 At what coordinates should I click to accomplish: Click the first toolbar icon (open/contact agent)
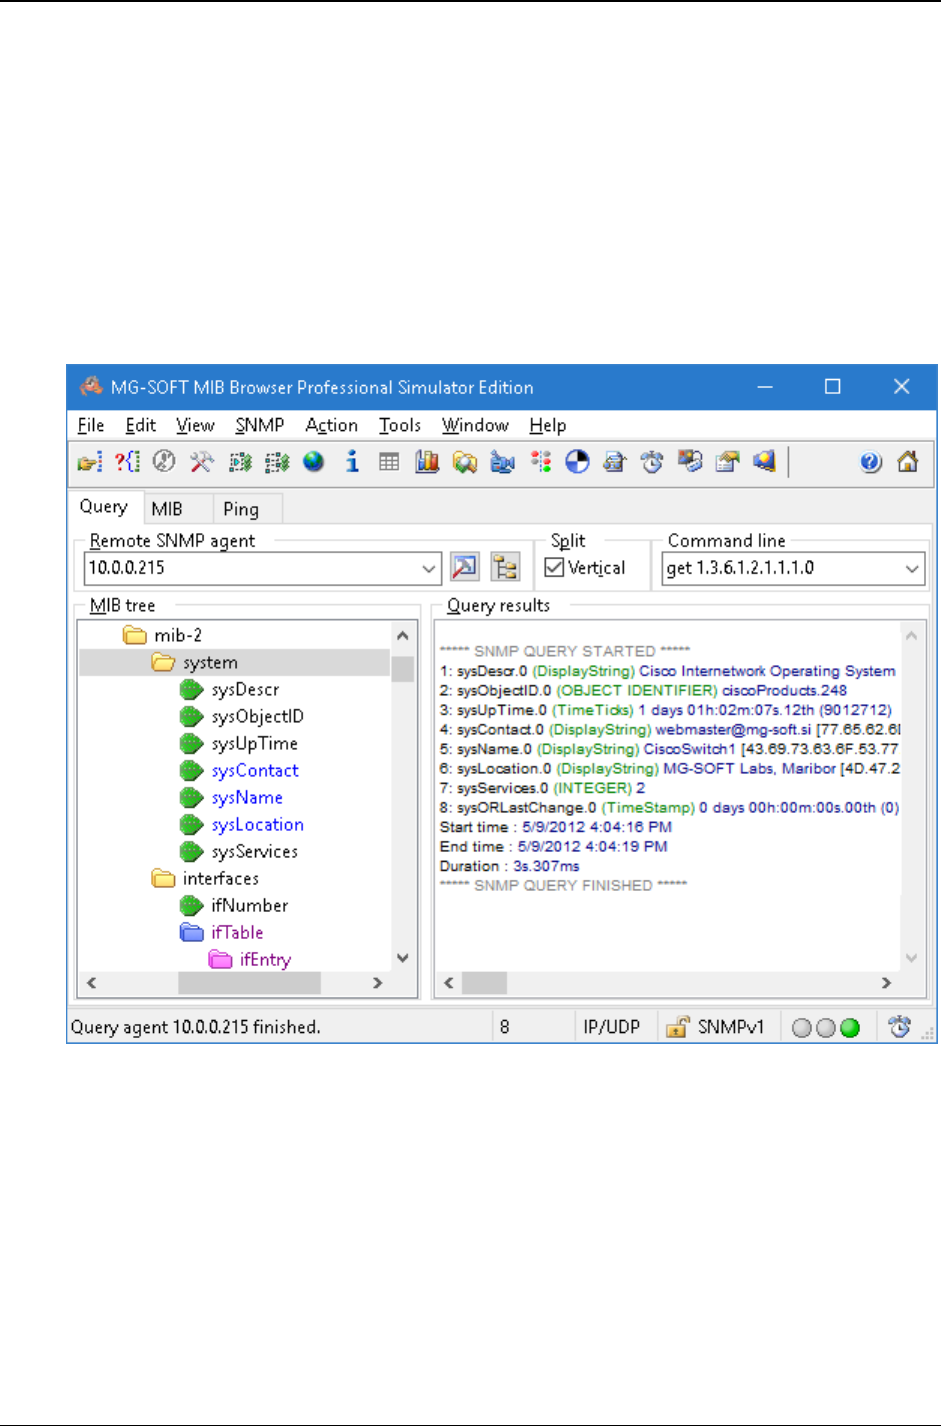coord(90,462)
